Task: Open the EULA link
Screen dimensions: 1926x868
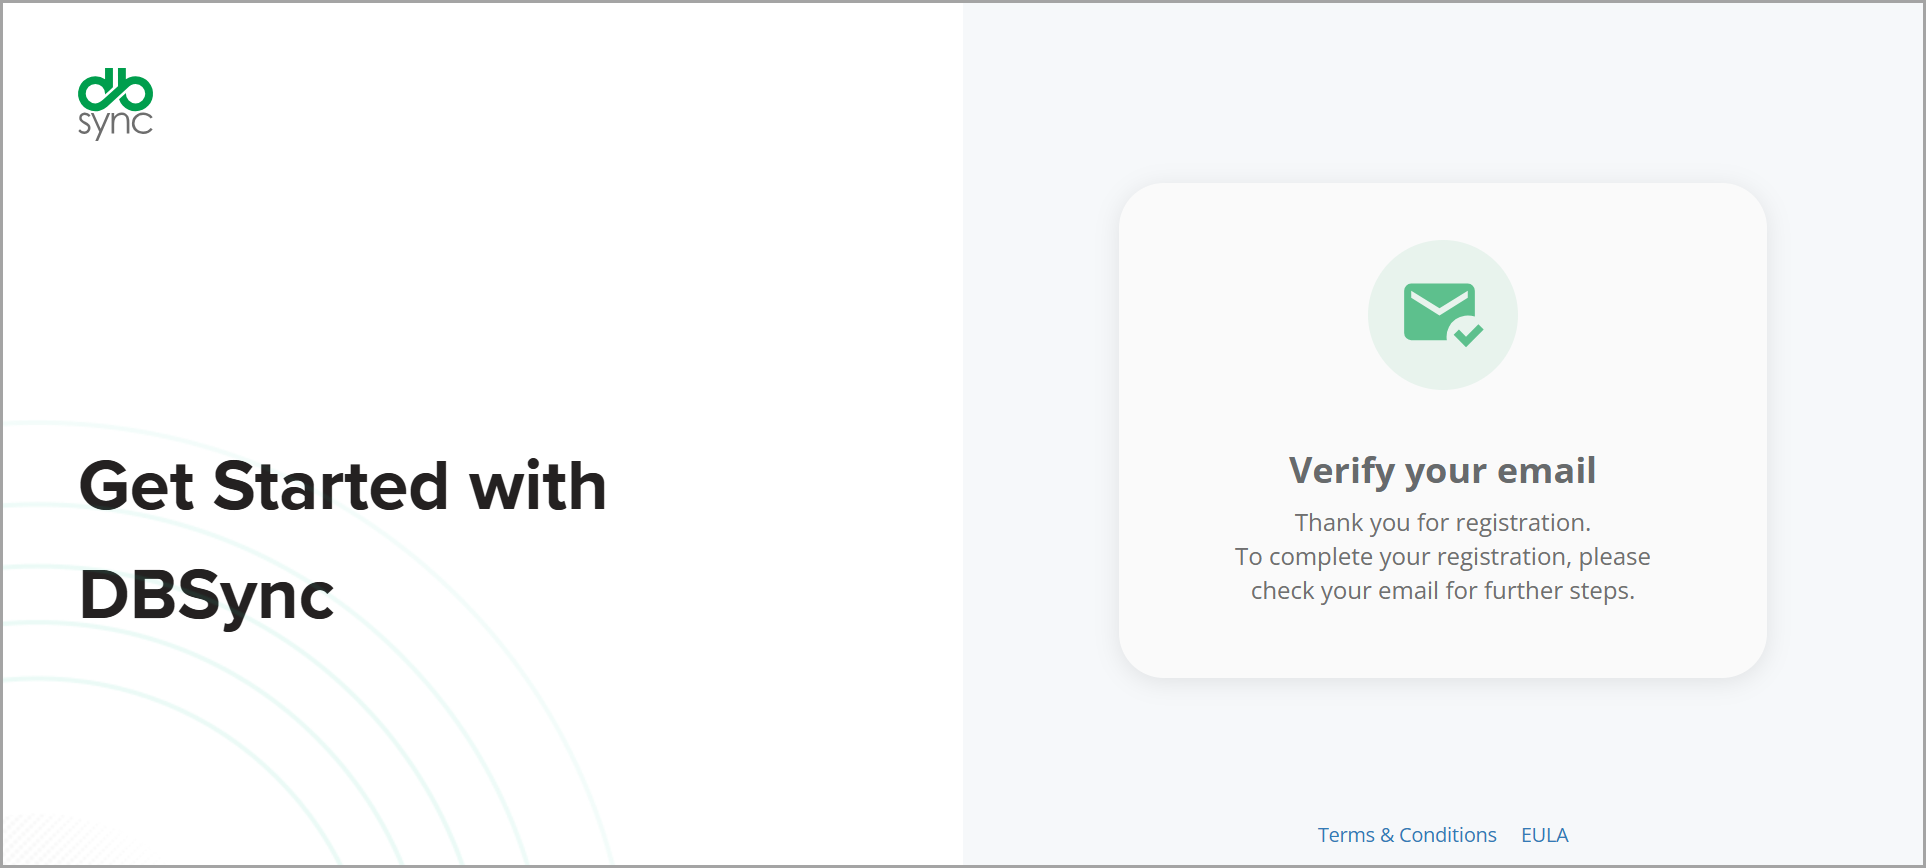Action: point(1544,835)
